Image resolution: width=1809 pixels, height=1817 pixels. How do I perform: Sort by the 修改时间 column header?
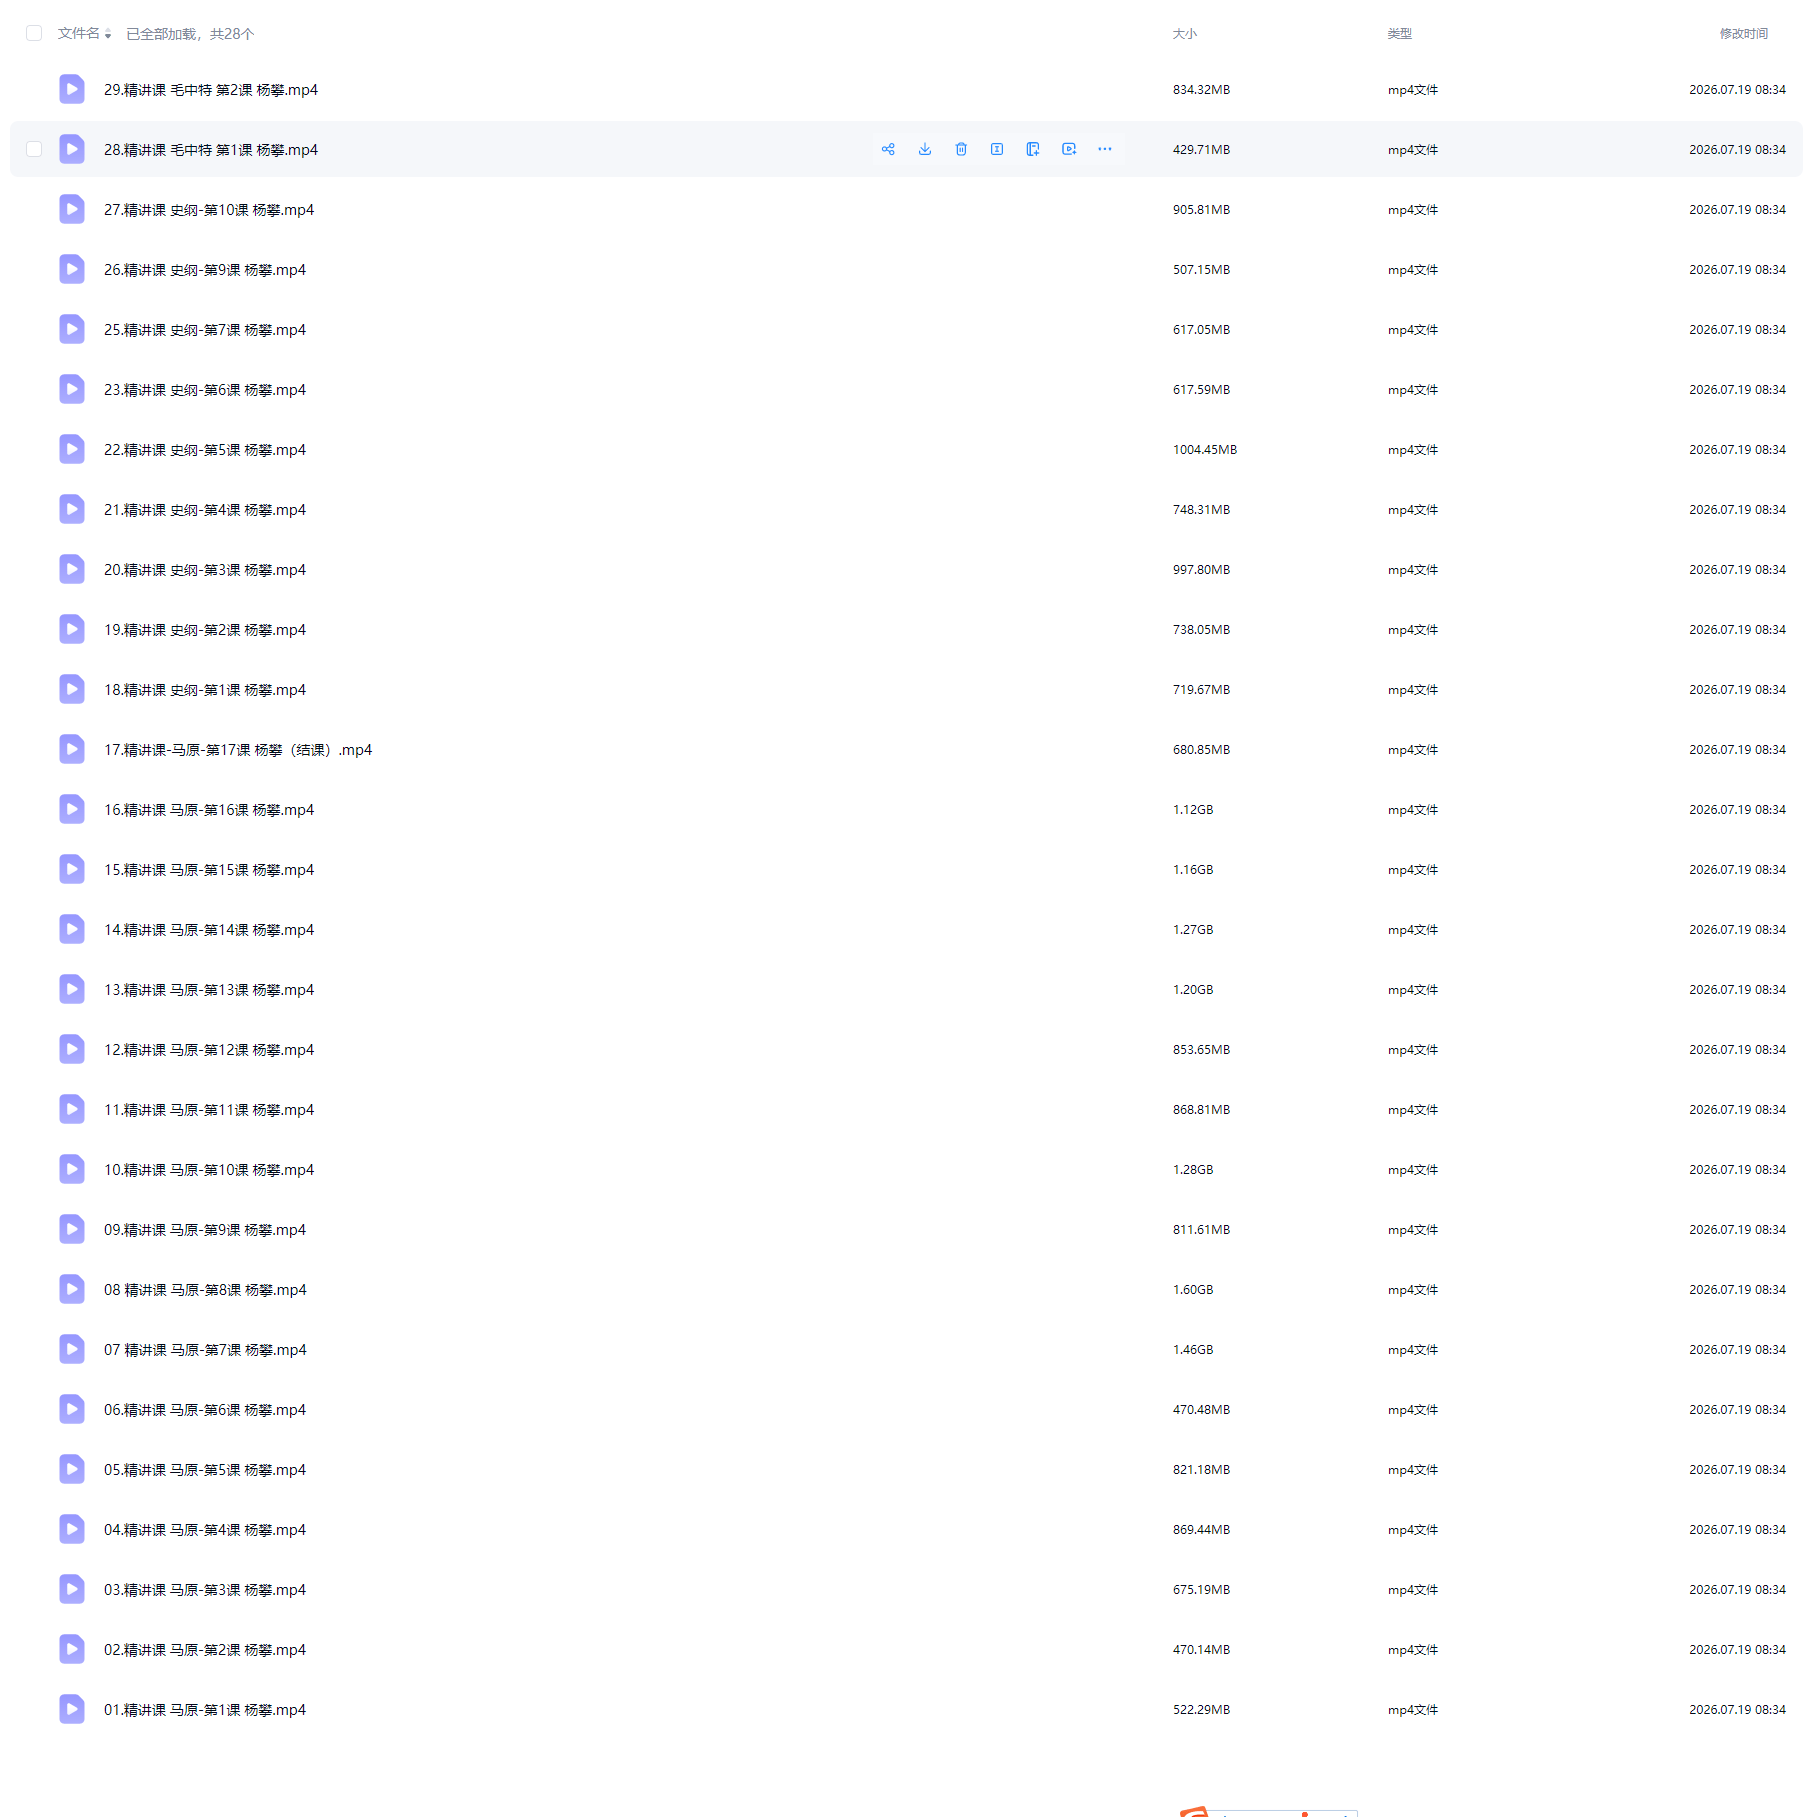pos(1744,34)
